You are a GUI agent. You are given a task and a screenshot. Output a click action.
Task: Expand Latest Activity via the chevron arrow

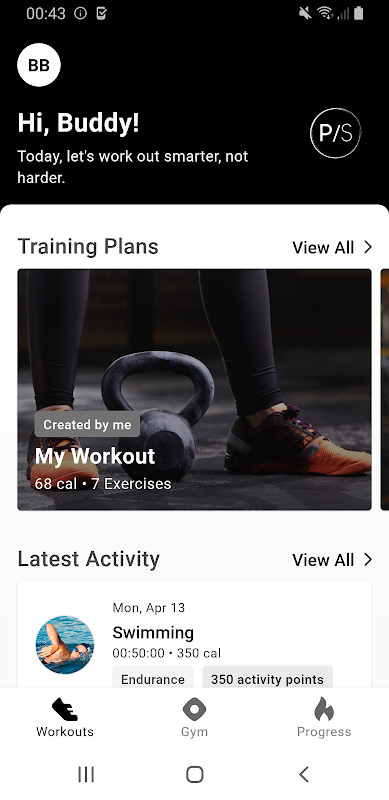point(368,560)
